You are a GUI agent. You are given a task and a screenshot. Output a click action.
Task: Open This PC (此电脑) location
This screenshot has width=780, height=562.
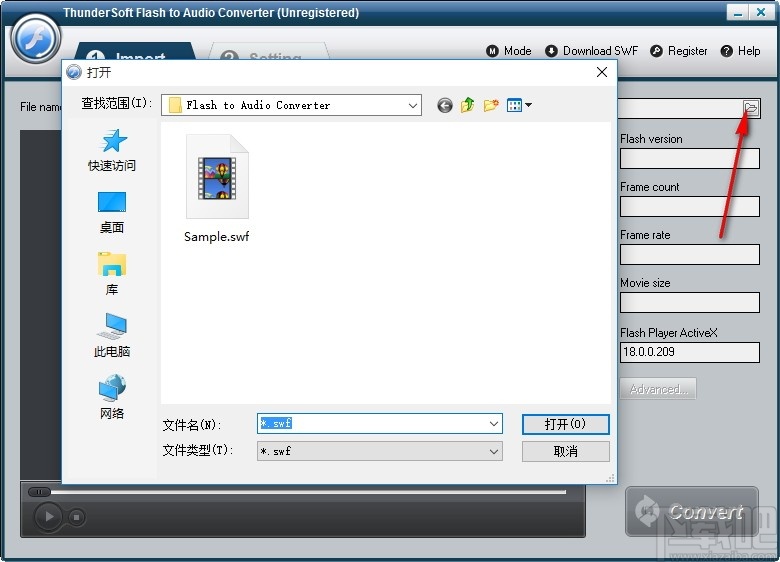[112, 336]
